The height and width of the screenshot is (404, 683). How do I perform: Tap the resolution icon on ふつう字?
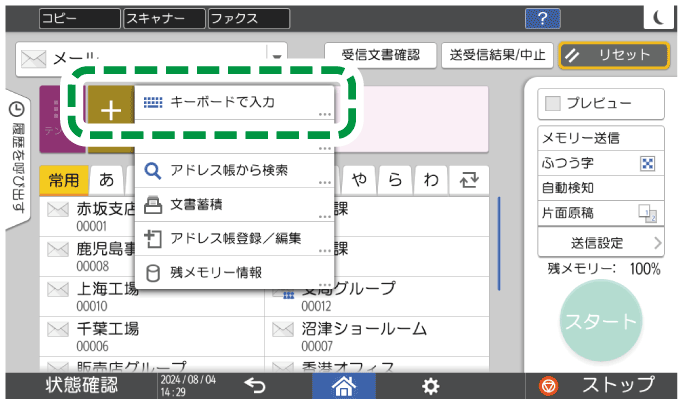(647, 163)
